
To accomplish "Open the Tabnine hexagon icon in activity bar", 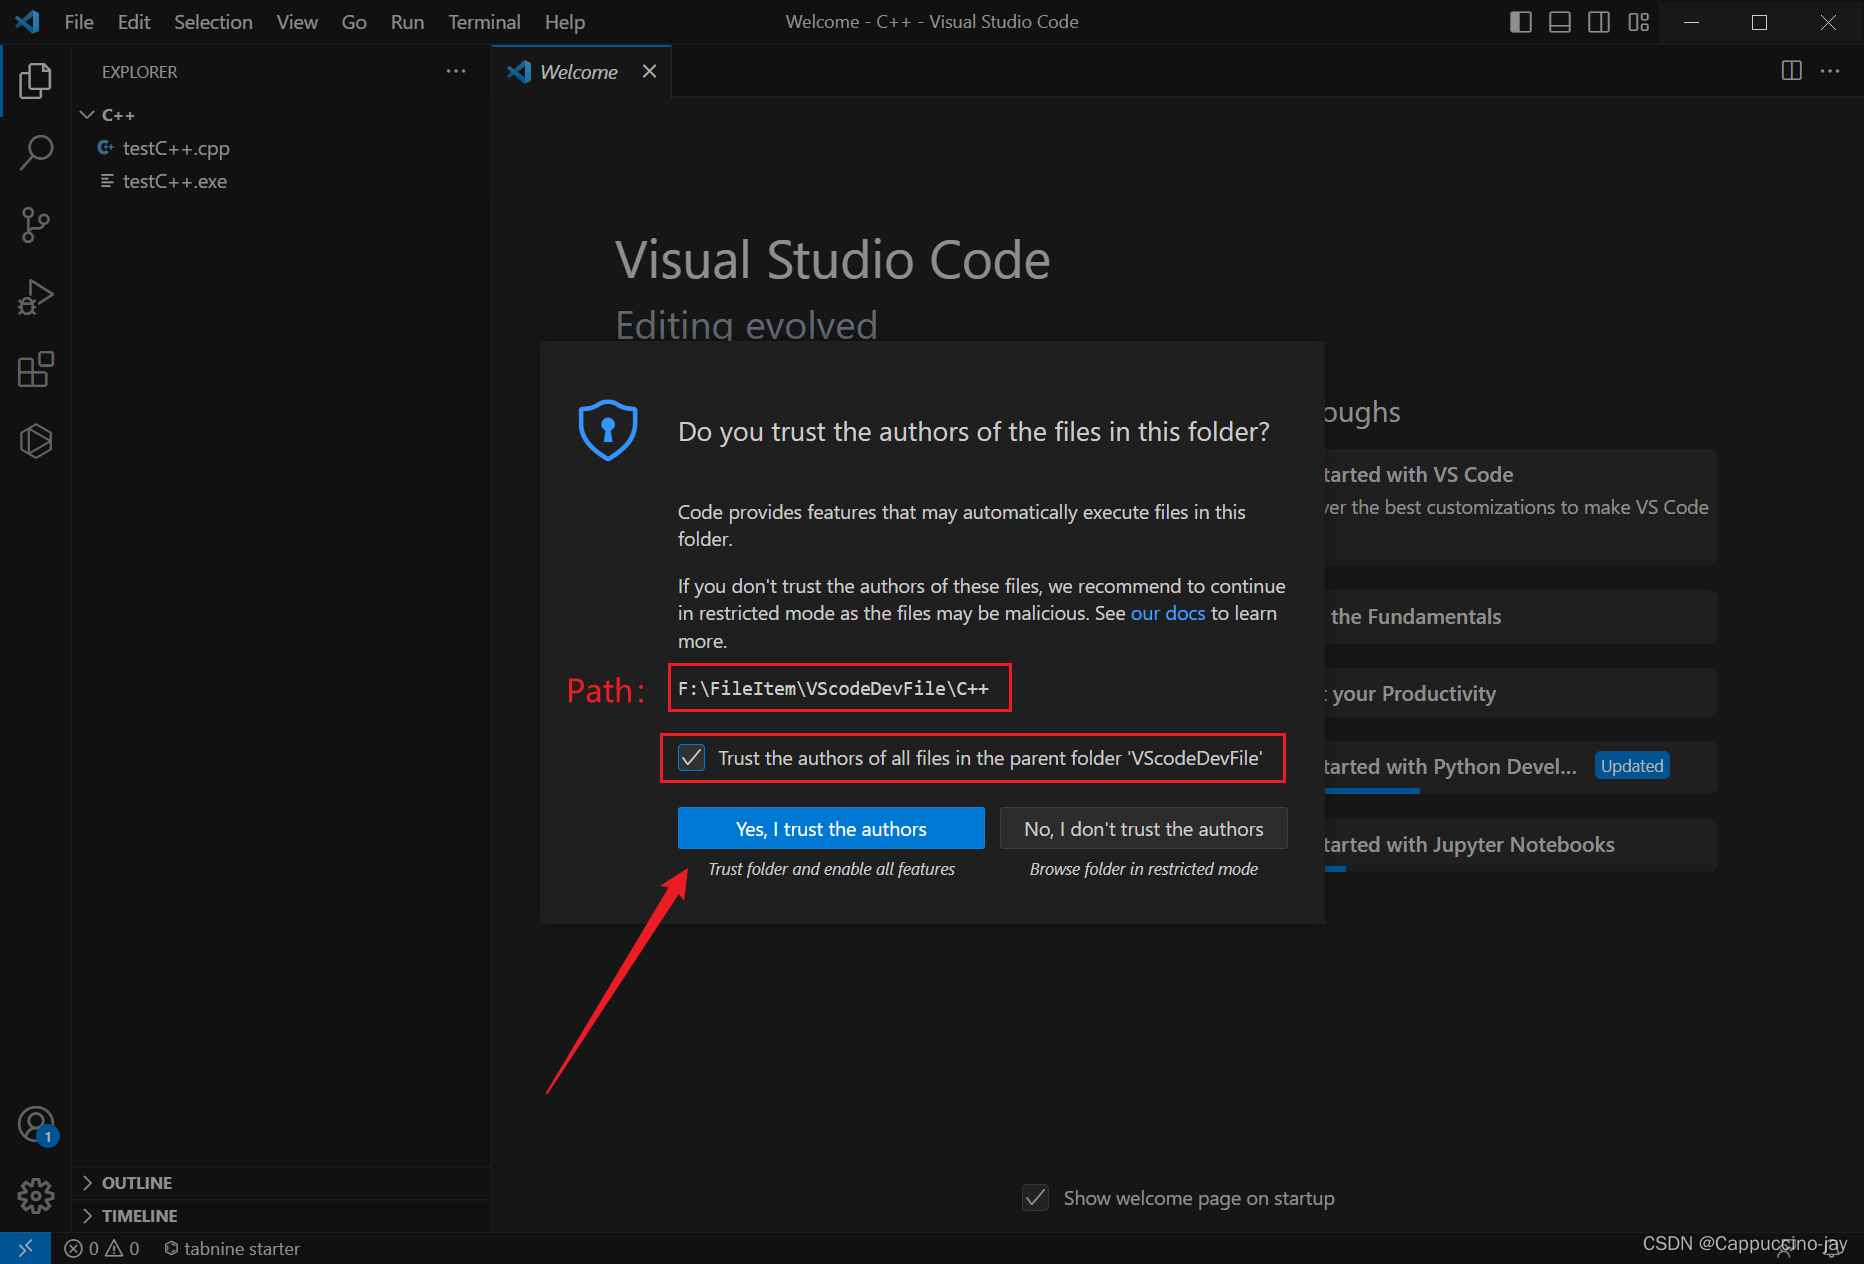I will pos(36,441).
